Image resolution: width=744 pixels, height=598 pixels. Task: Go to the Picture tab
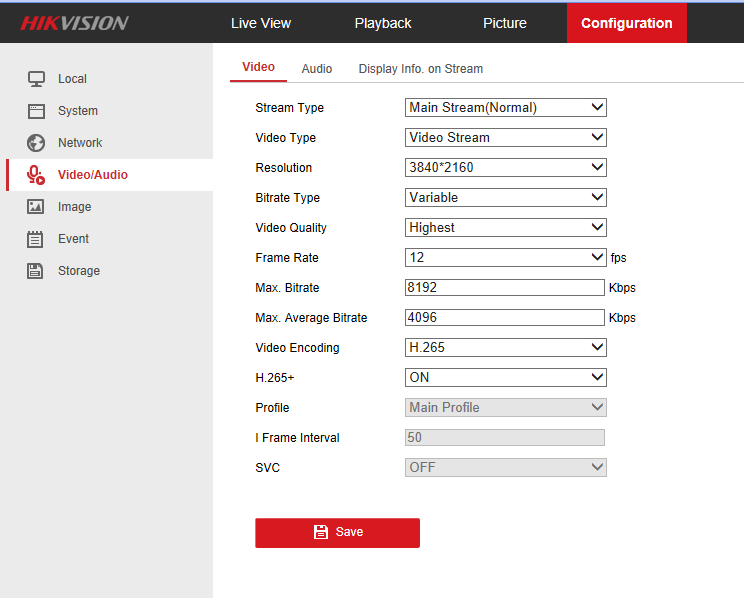pyautogui.click(x=505, y=23)
